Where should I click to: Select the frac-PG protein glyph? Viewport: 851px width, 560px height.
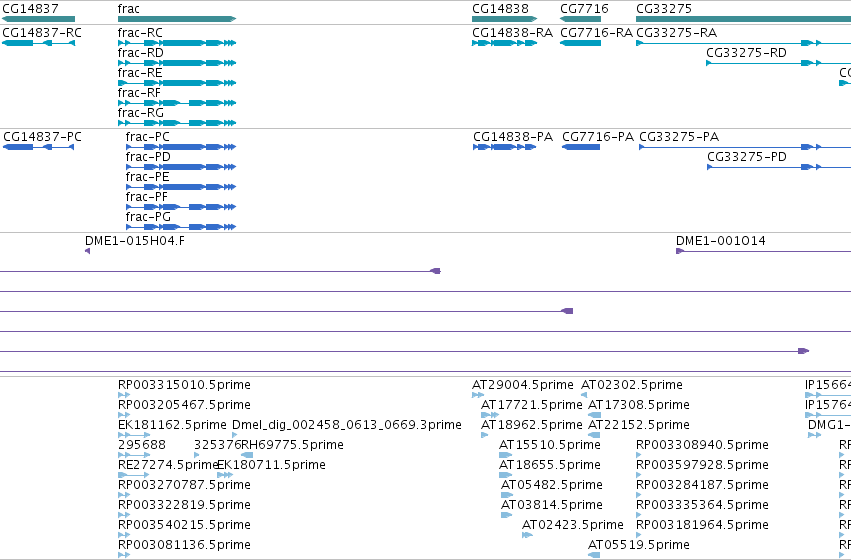click(x=181, y=227)
